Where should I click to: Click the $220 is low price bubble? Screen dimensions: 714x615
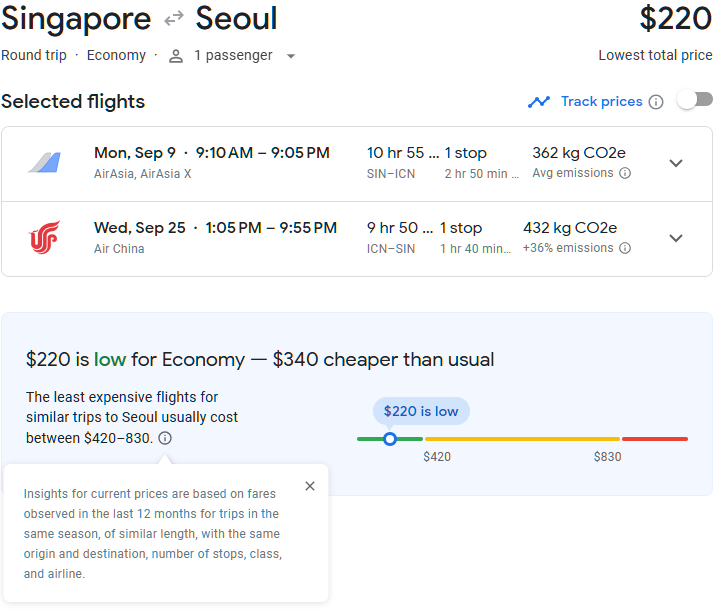(421, 411)
